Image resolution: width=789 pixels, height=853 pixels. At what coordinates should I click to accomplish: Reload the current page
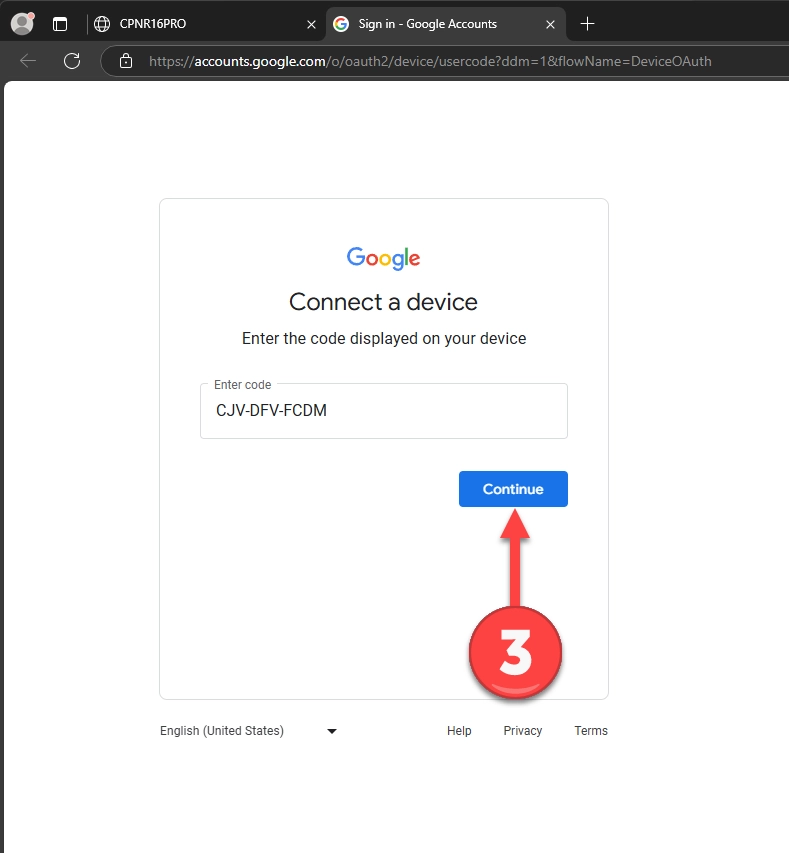tap(72, 61)
